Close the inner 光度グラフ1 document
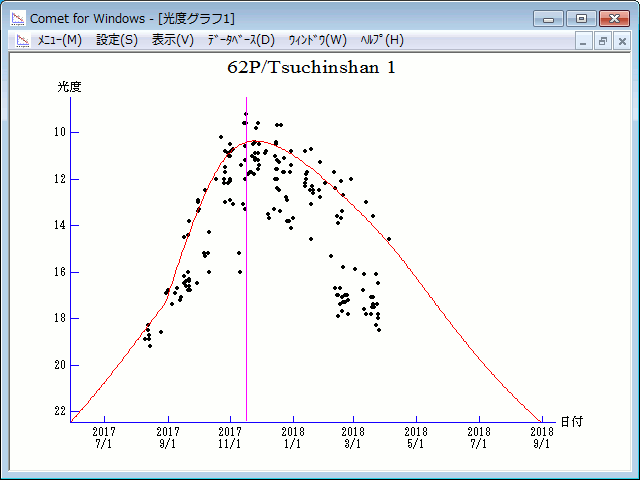The image size is (640, 480). (x=621, y=41)
